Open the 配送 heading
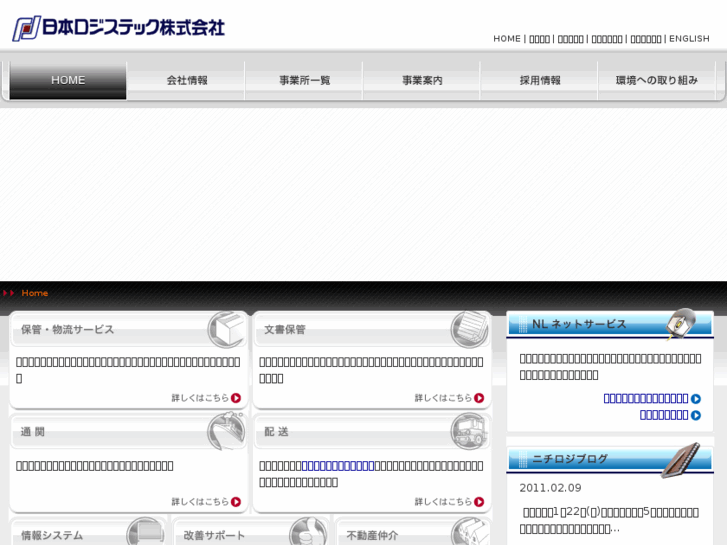Screen dimensions: 727x545 (276, 432)
